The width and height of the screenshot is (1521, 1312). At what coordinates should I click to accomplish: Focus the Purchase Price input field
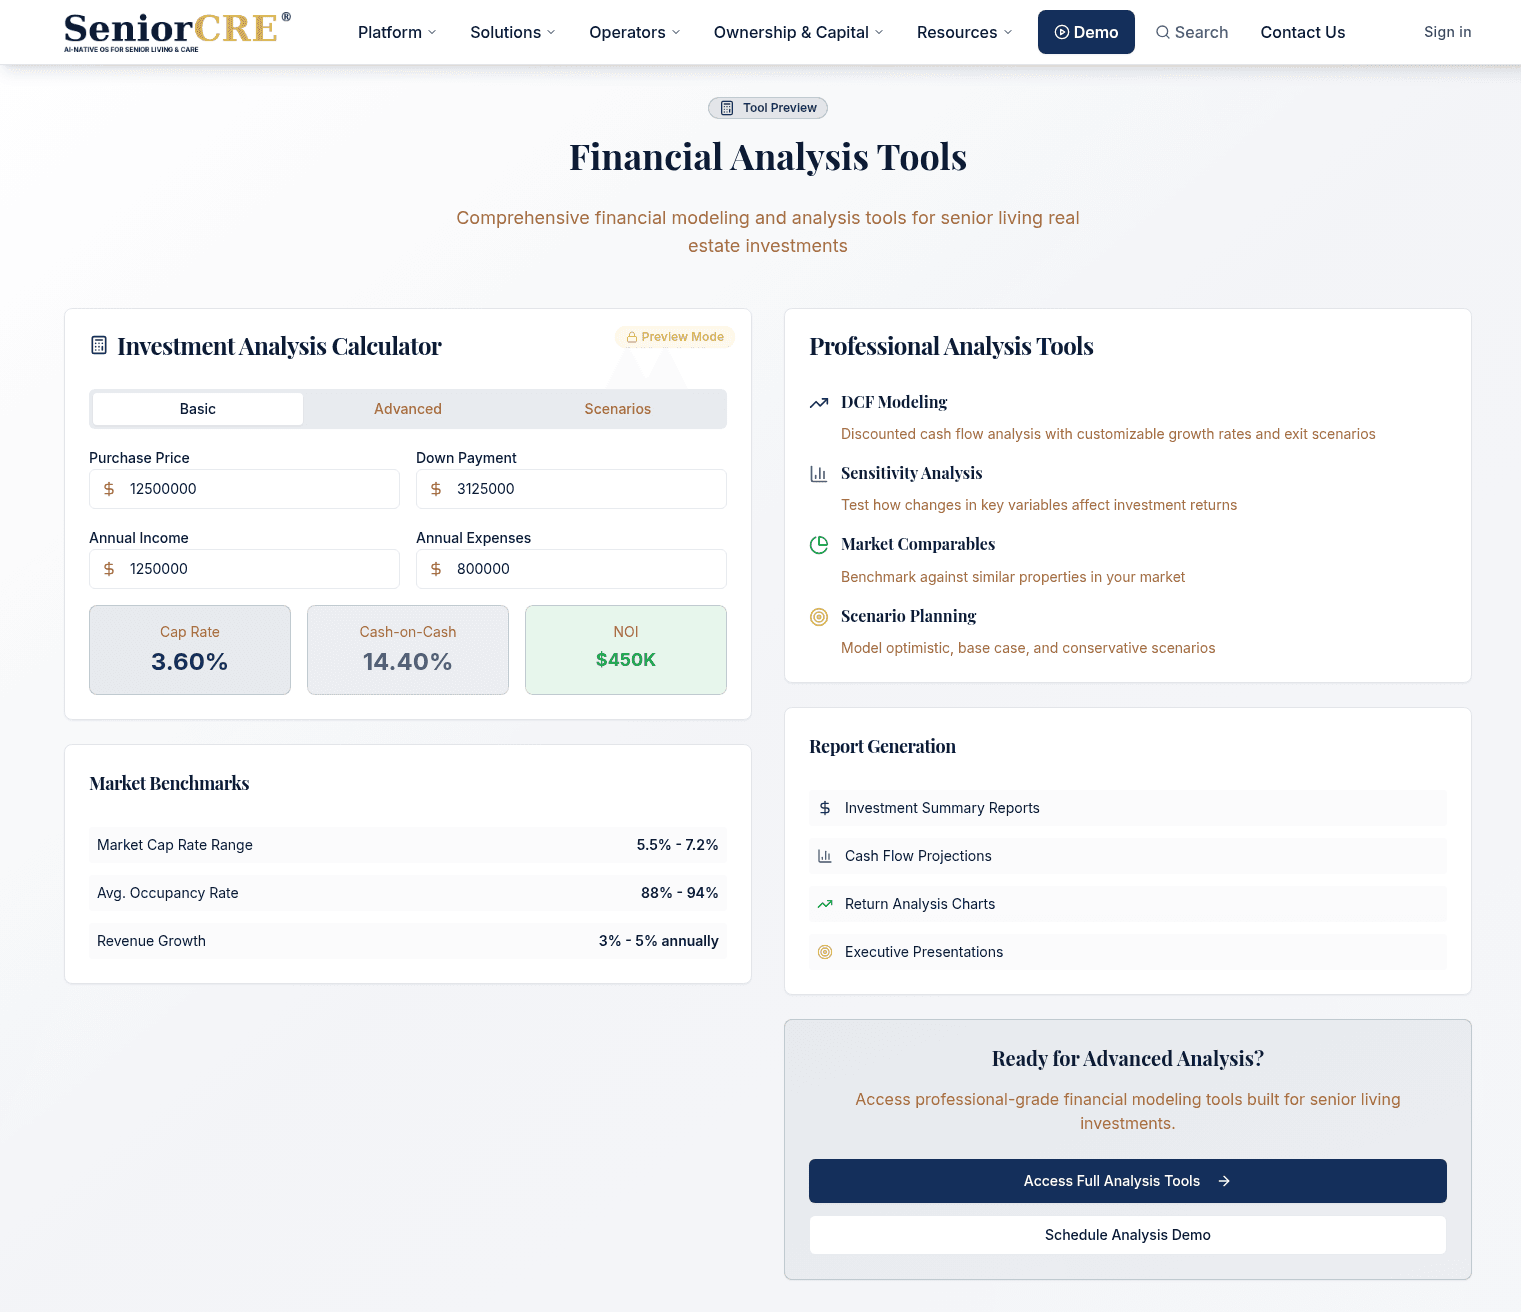[244, 489]
